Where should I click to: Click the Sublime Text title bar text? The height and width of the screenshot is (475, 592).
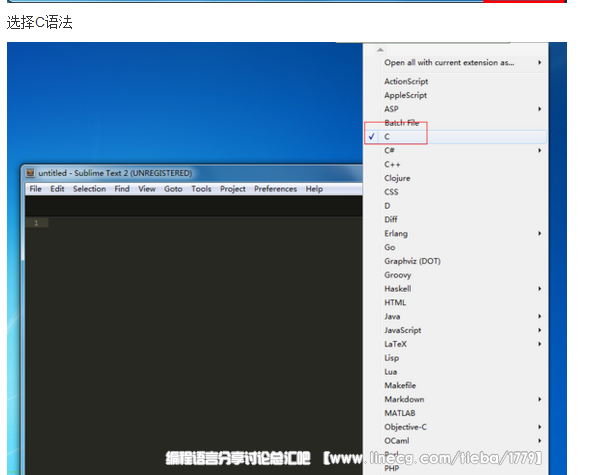[x=115, y=173]
